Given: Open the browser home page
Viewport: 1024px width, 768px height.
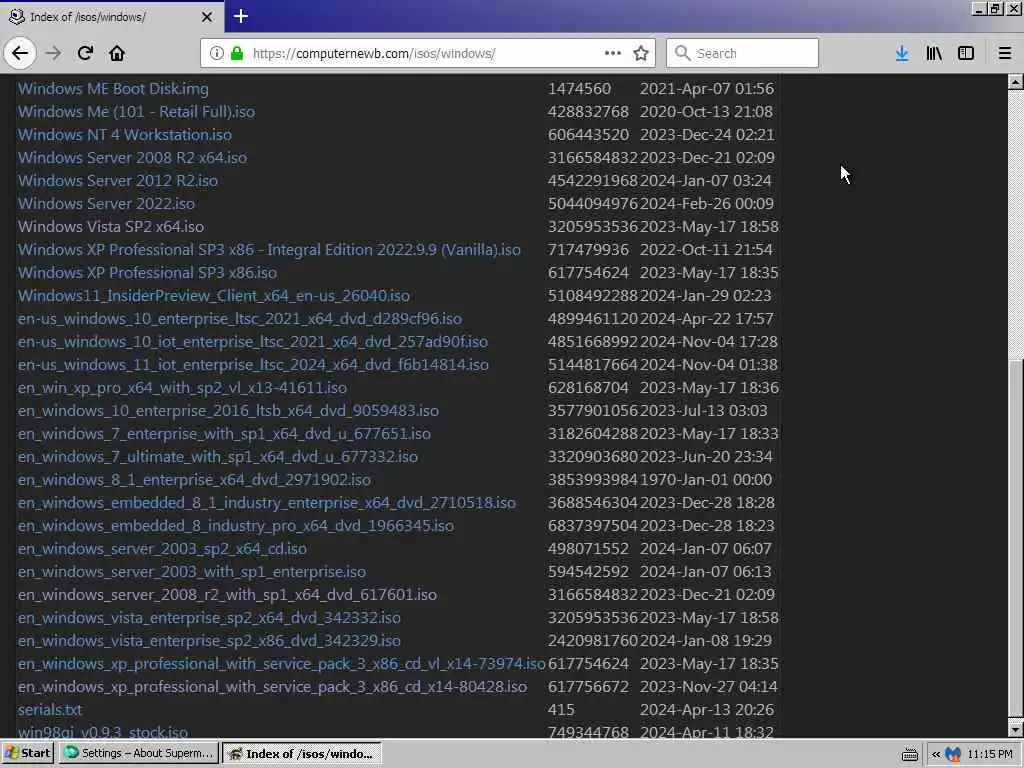Looking at the screenshot, I should [117, 53].
